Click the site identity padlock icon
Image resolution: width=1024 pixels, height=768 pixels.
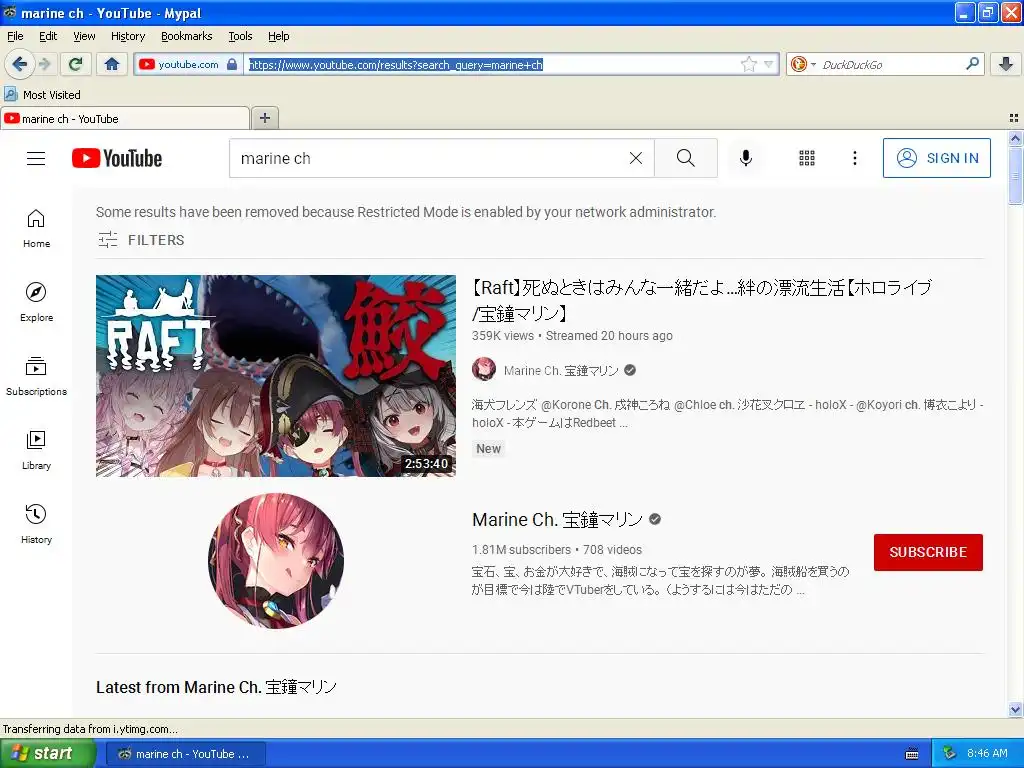[x=232, y=64]
